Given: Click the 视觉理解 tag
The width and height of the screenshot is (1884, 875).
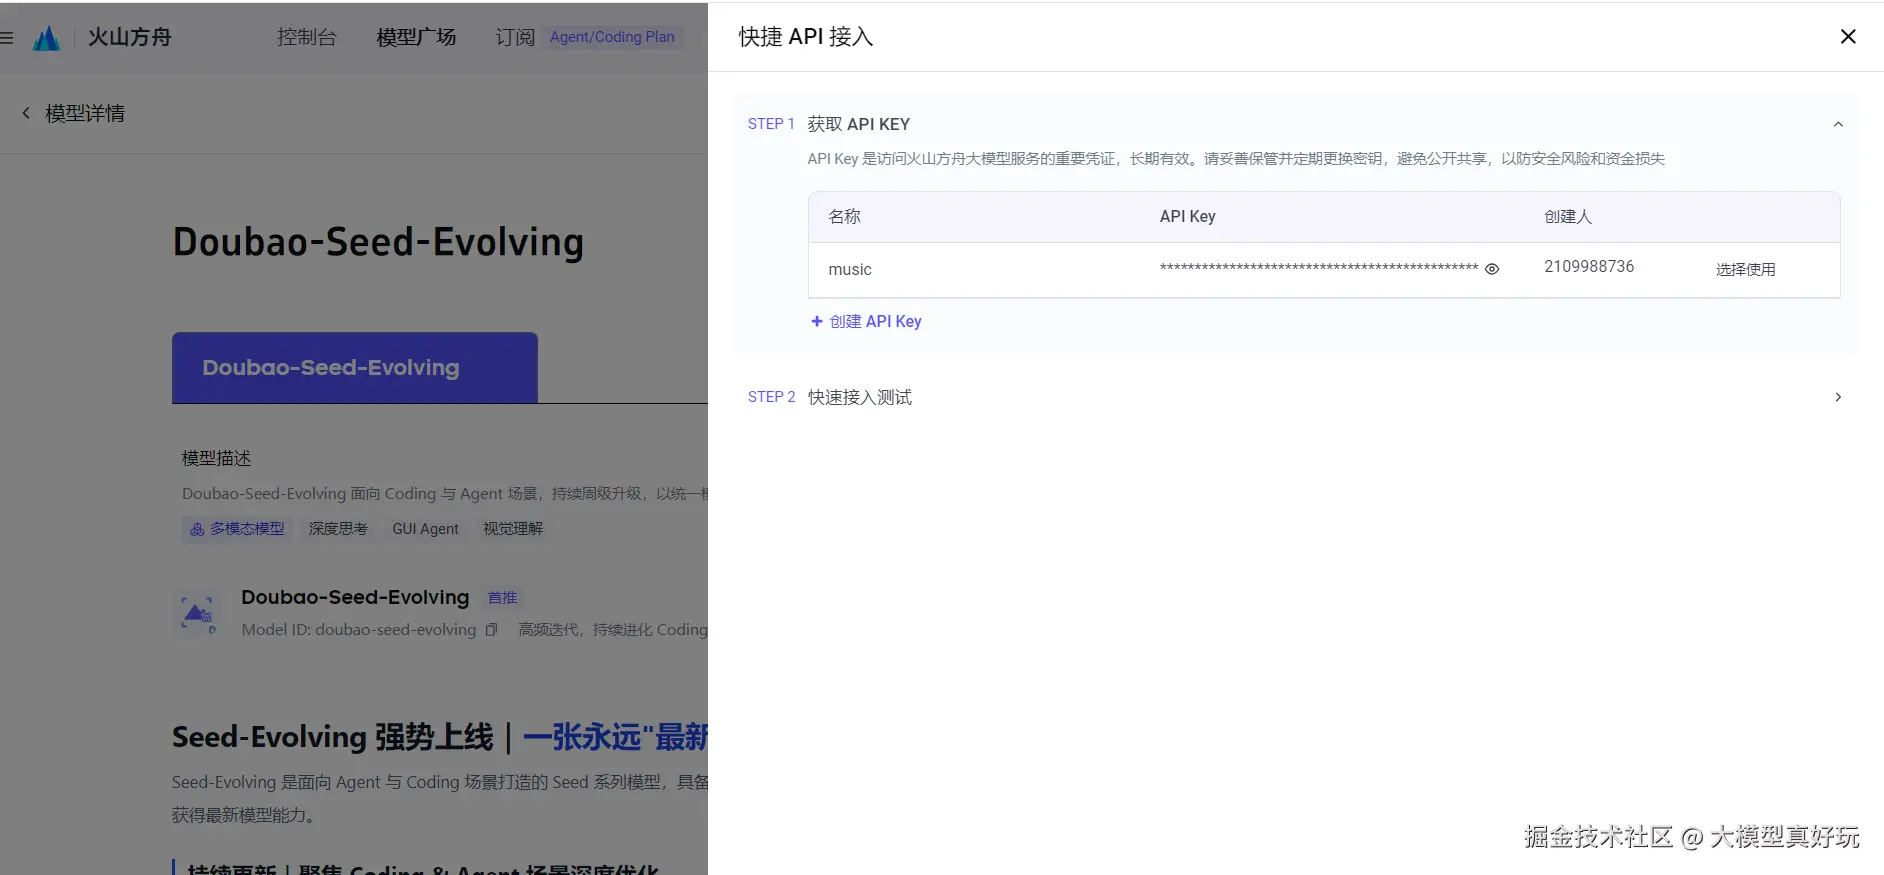Looking at the screenshot, I should click(x=513, y=528).
